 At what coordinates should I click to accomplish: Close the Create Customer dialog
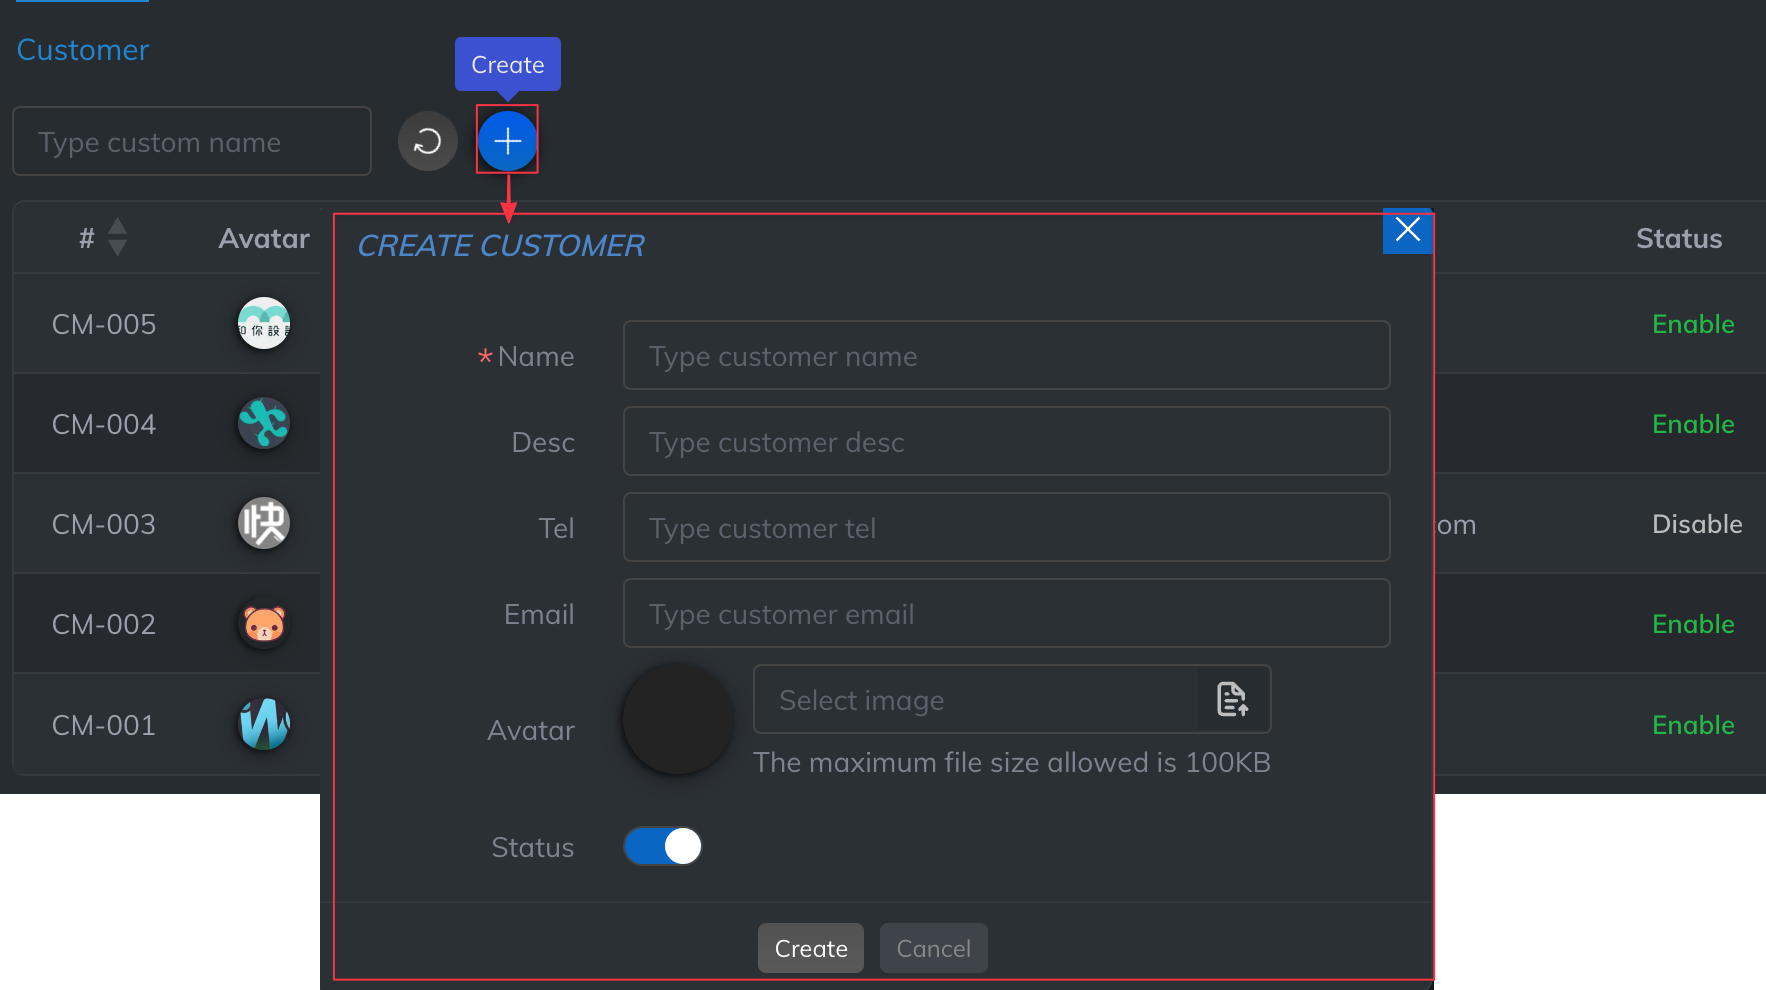pyautogui.click(x=1407, y=230)
